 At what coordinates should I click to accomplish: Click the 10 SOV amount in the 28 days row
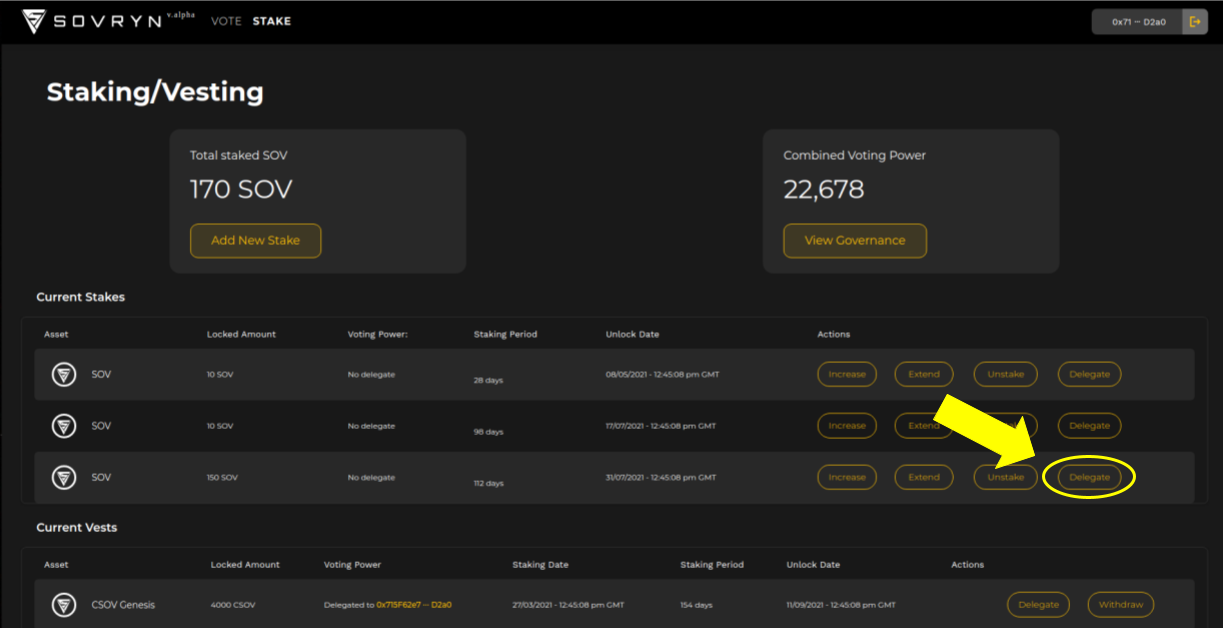pyautogui.click(x=220, y=375)
